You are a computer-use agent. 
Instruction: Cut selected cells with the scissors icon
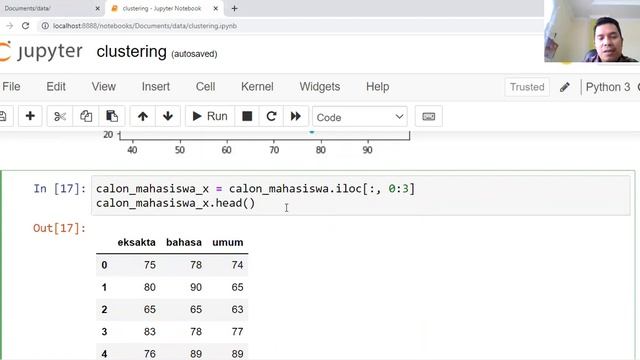coord(60,116)
